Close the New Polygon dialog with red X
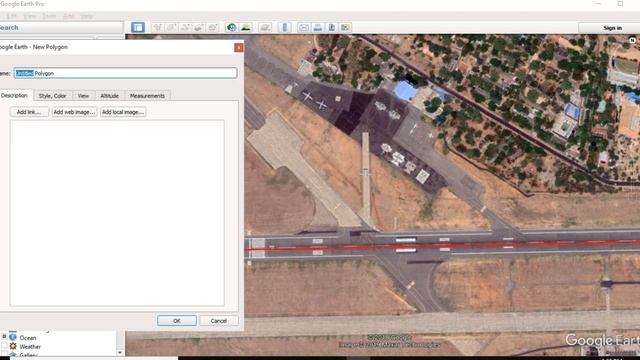This screenshot has height=360, width=640. 239,47
